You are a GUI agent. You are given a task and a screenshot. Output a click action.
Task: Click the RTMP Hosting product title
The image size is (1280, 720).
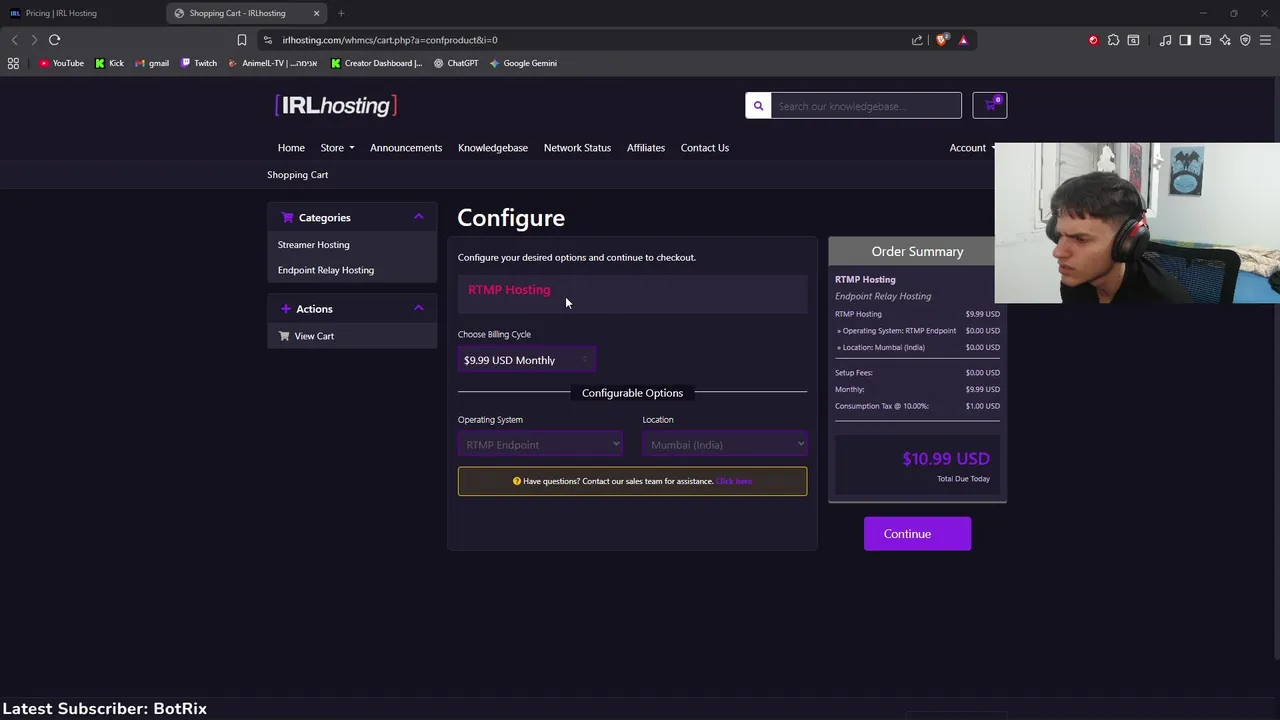click(x=509, y=290)
